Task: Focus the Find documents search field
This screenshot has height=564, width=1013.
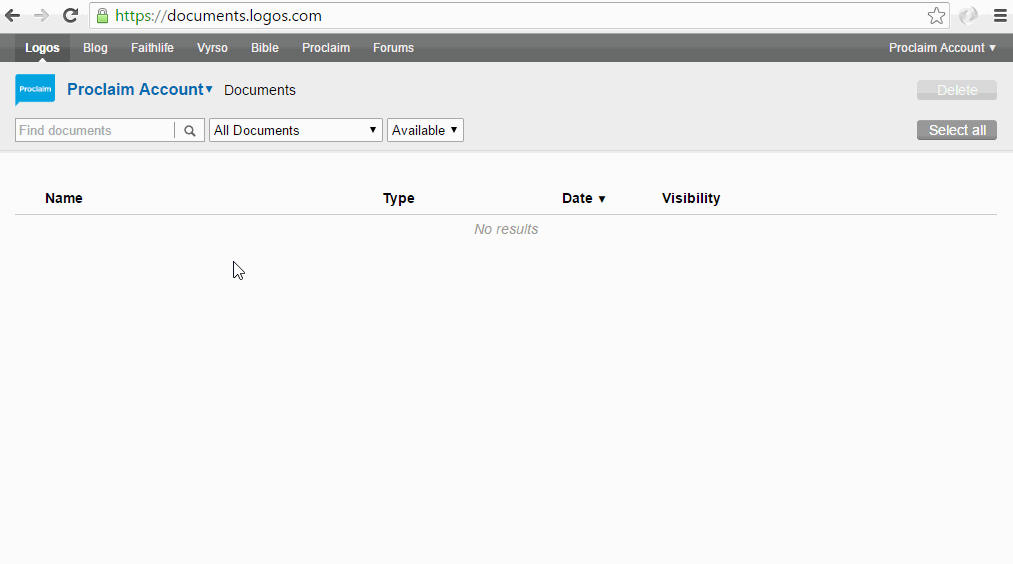Action: tap(95, 131)
